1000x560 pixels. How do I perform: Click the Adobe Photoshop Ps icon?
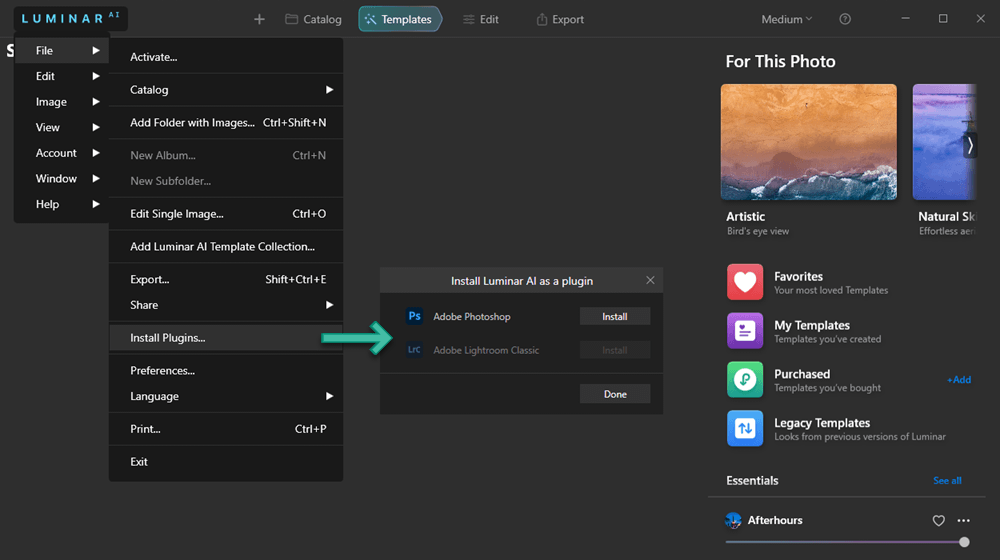click(x=415, y=316)
